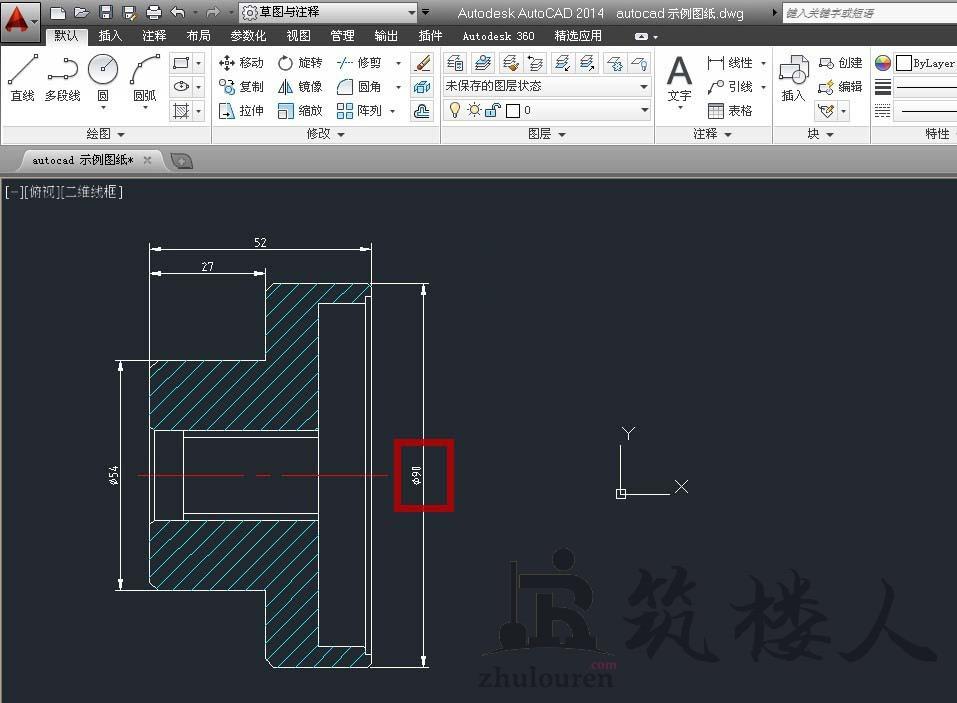This screenshot has width=957, height=703.
Task: Open the Array tool dropdown arrow
Action: [392, 111]
